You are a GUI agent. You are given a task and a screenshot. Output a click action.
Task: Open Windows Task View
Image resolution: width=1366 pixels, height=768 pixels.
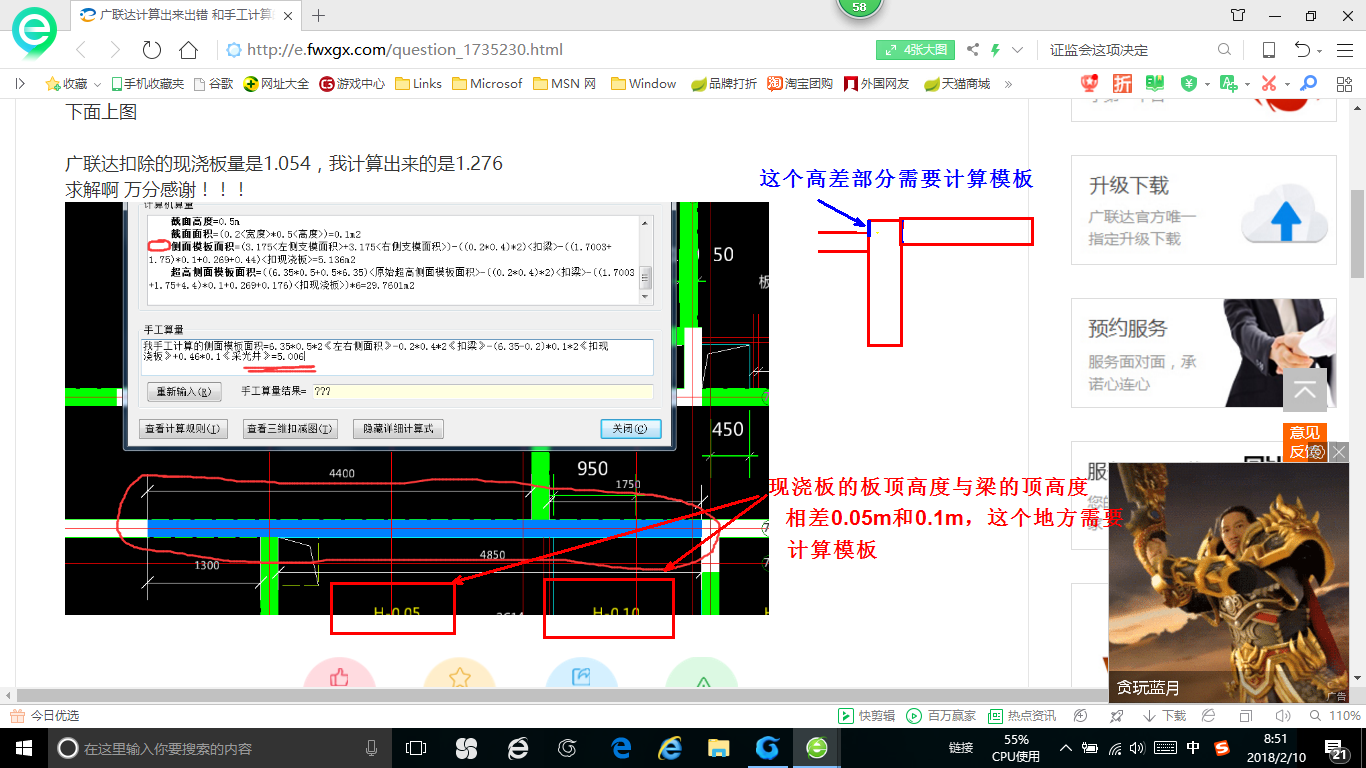point(416,748)
